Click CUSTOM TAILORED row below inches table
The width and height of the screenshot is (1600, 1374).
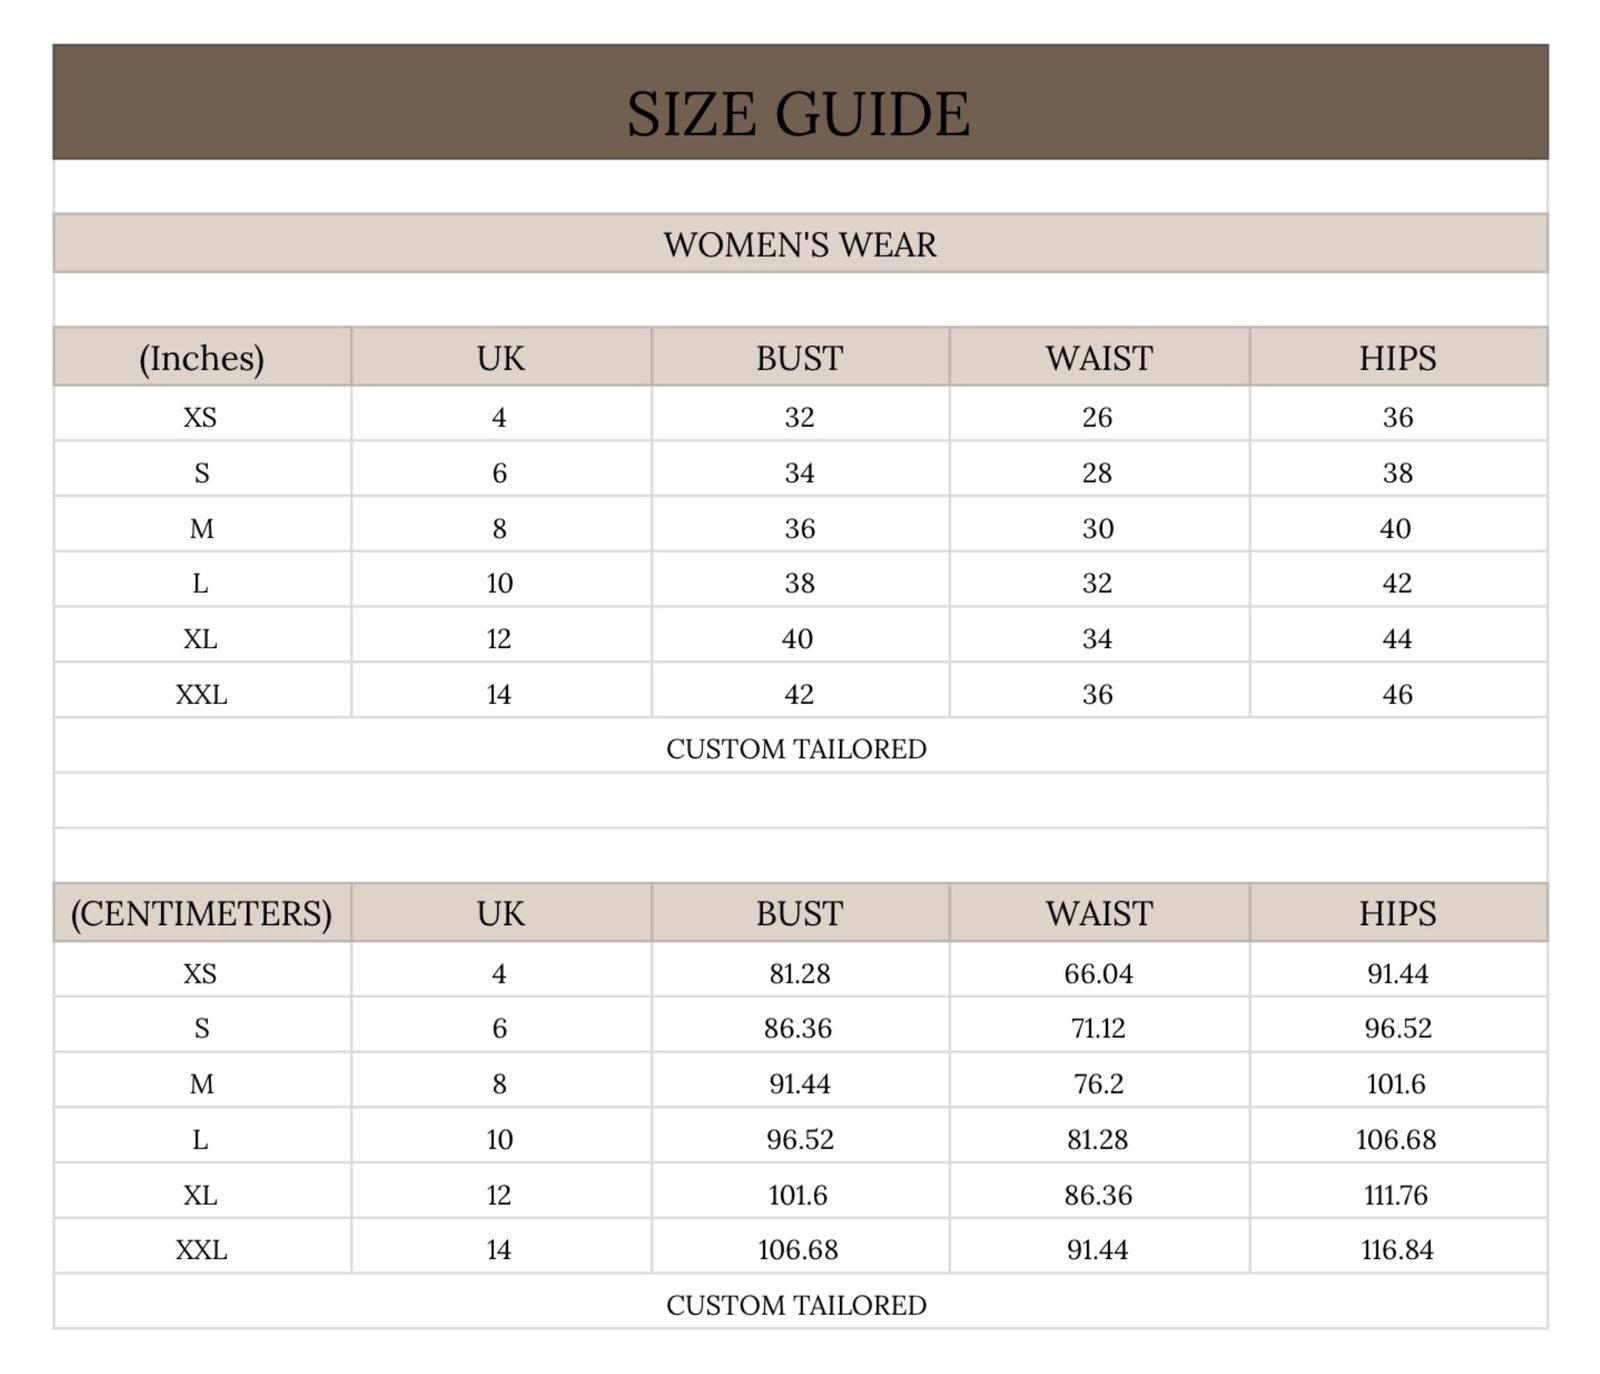796,749
